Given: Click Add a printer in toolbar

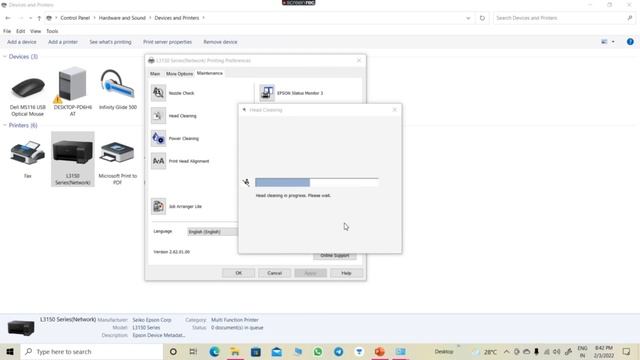Looking at the screenshot, I should (x=63, y=42).
